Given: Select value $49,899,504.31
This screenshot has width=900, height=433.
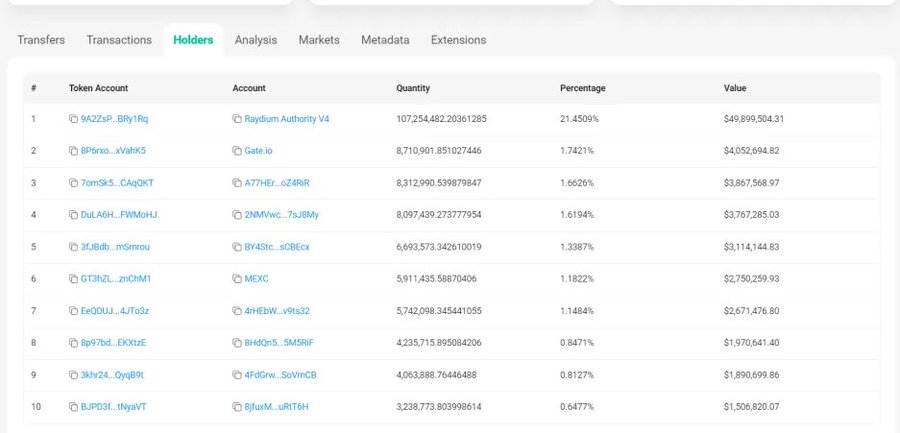Looking at the screenshot, I should pos(754,119).
